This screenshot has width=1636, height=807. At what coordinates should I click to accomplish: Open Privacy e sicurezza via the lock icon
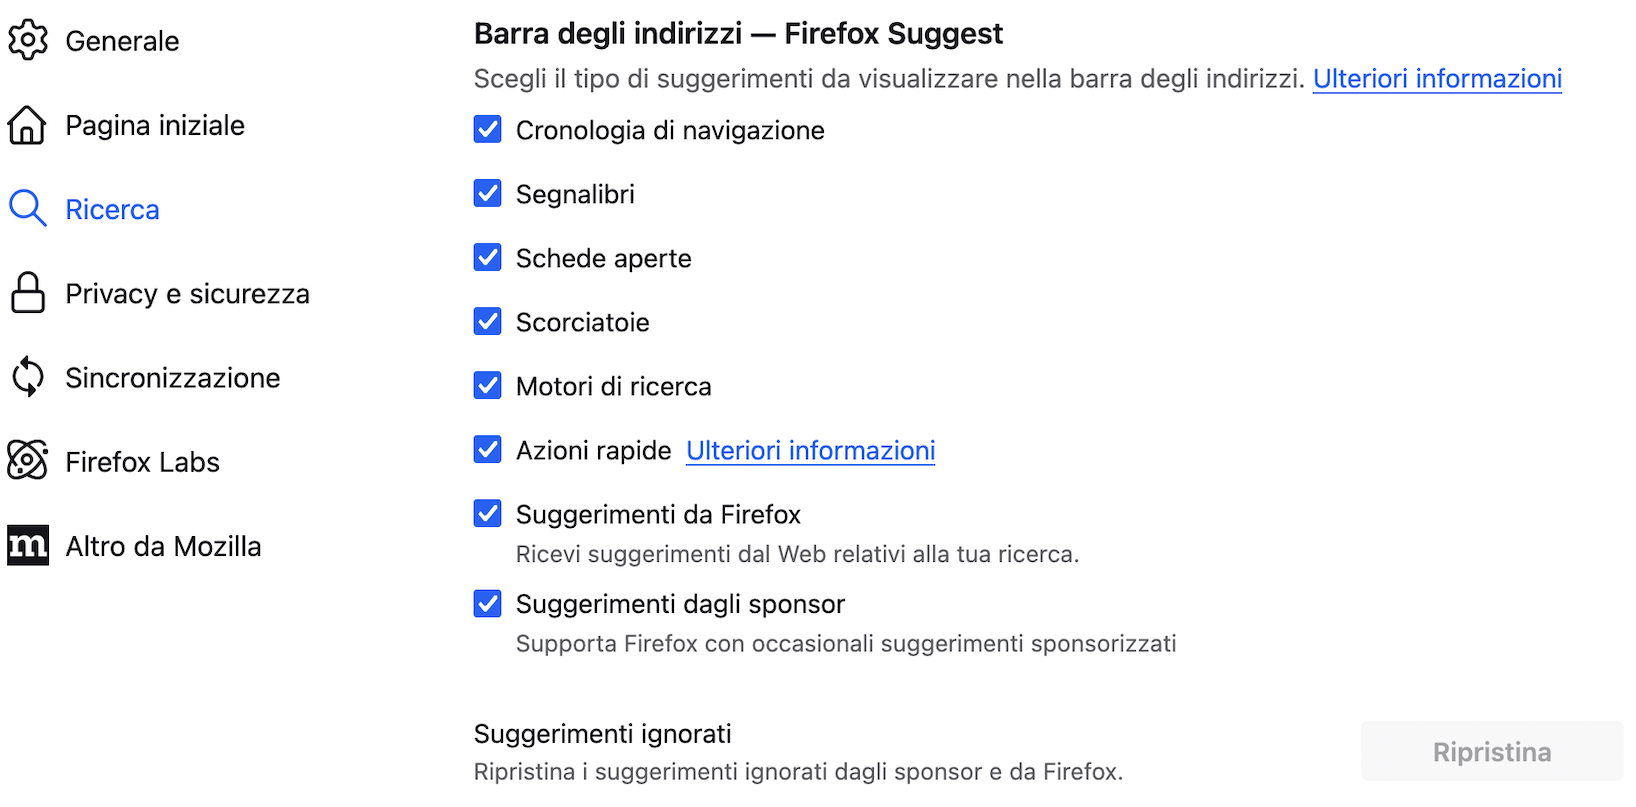pyautogui.click(x=29, y=292)
